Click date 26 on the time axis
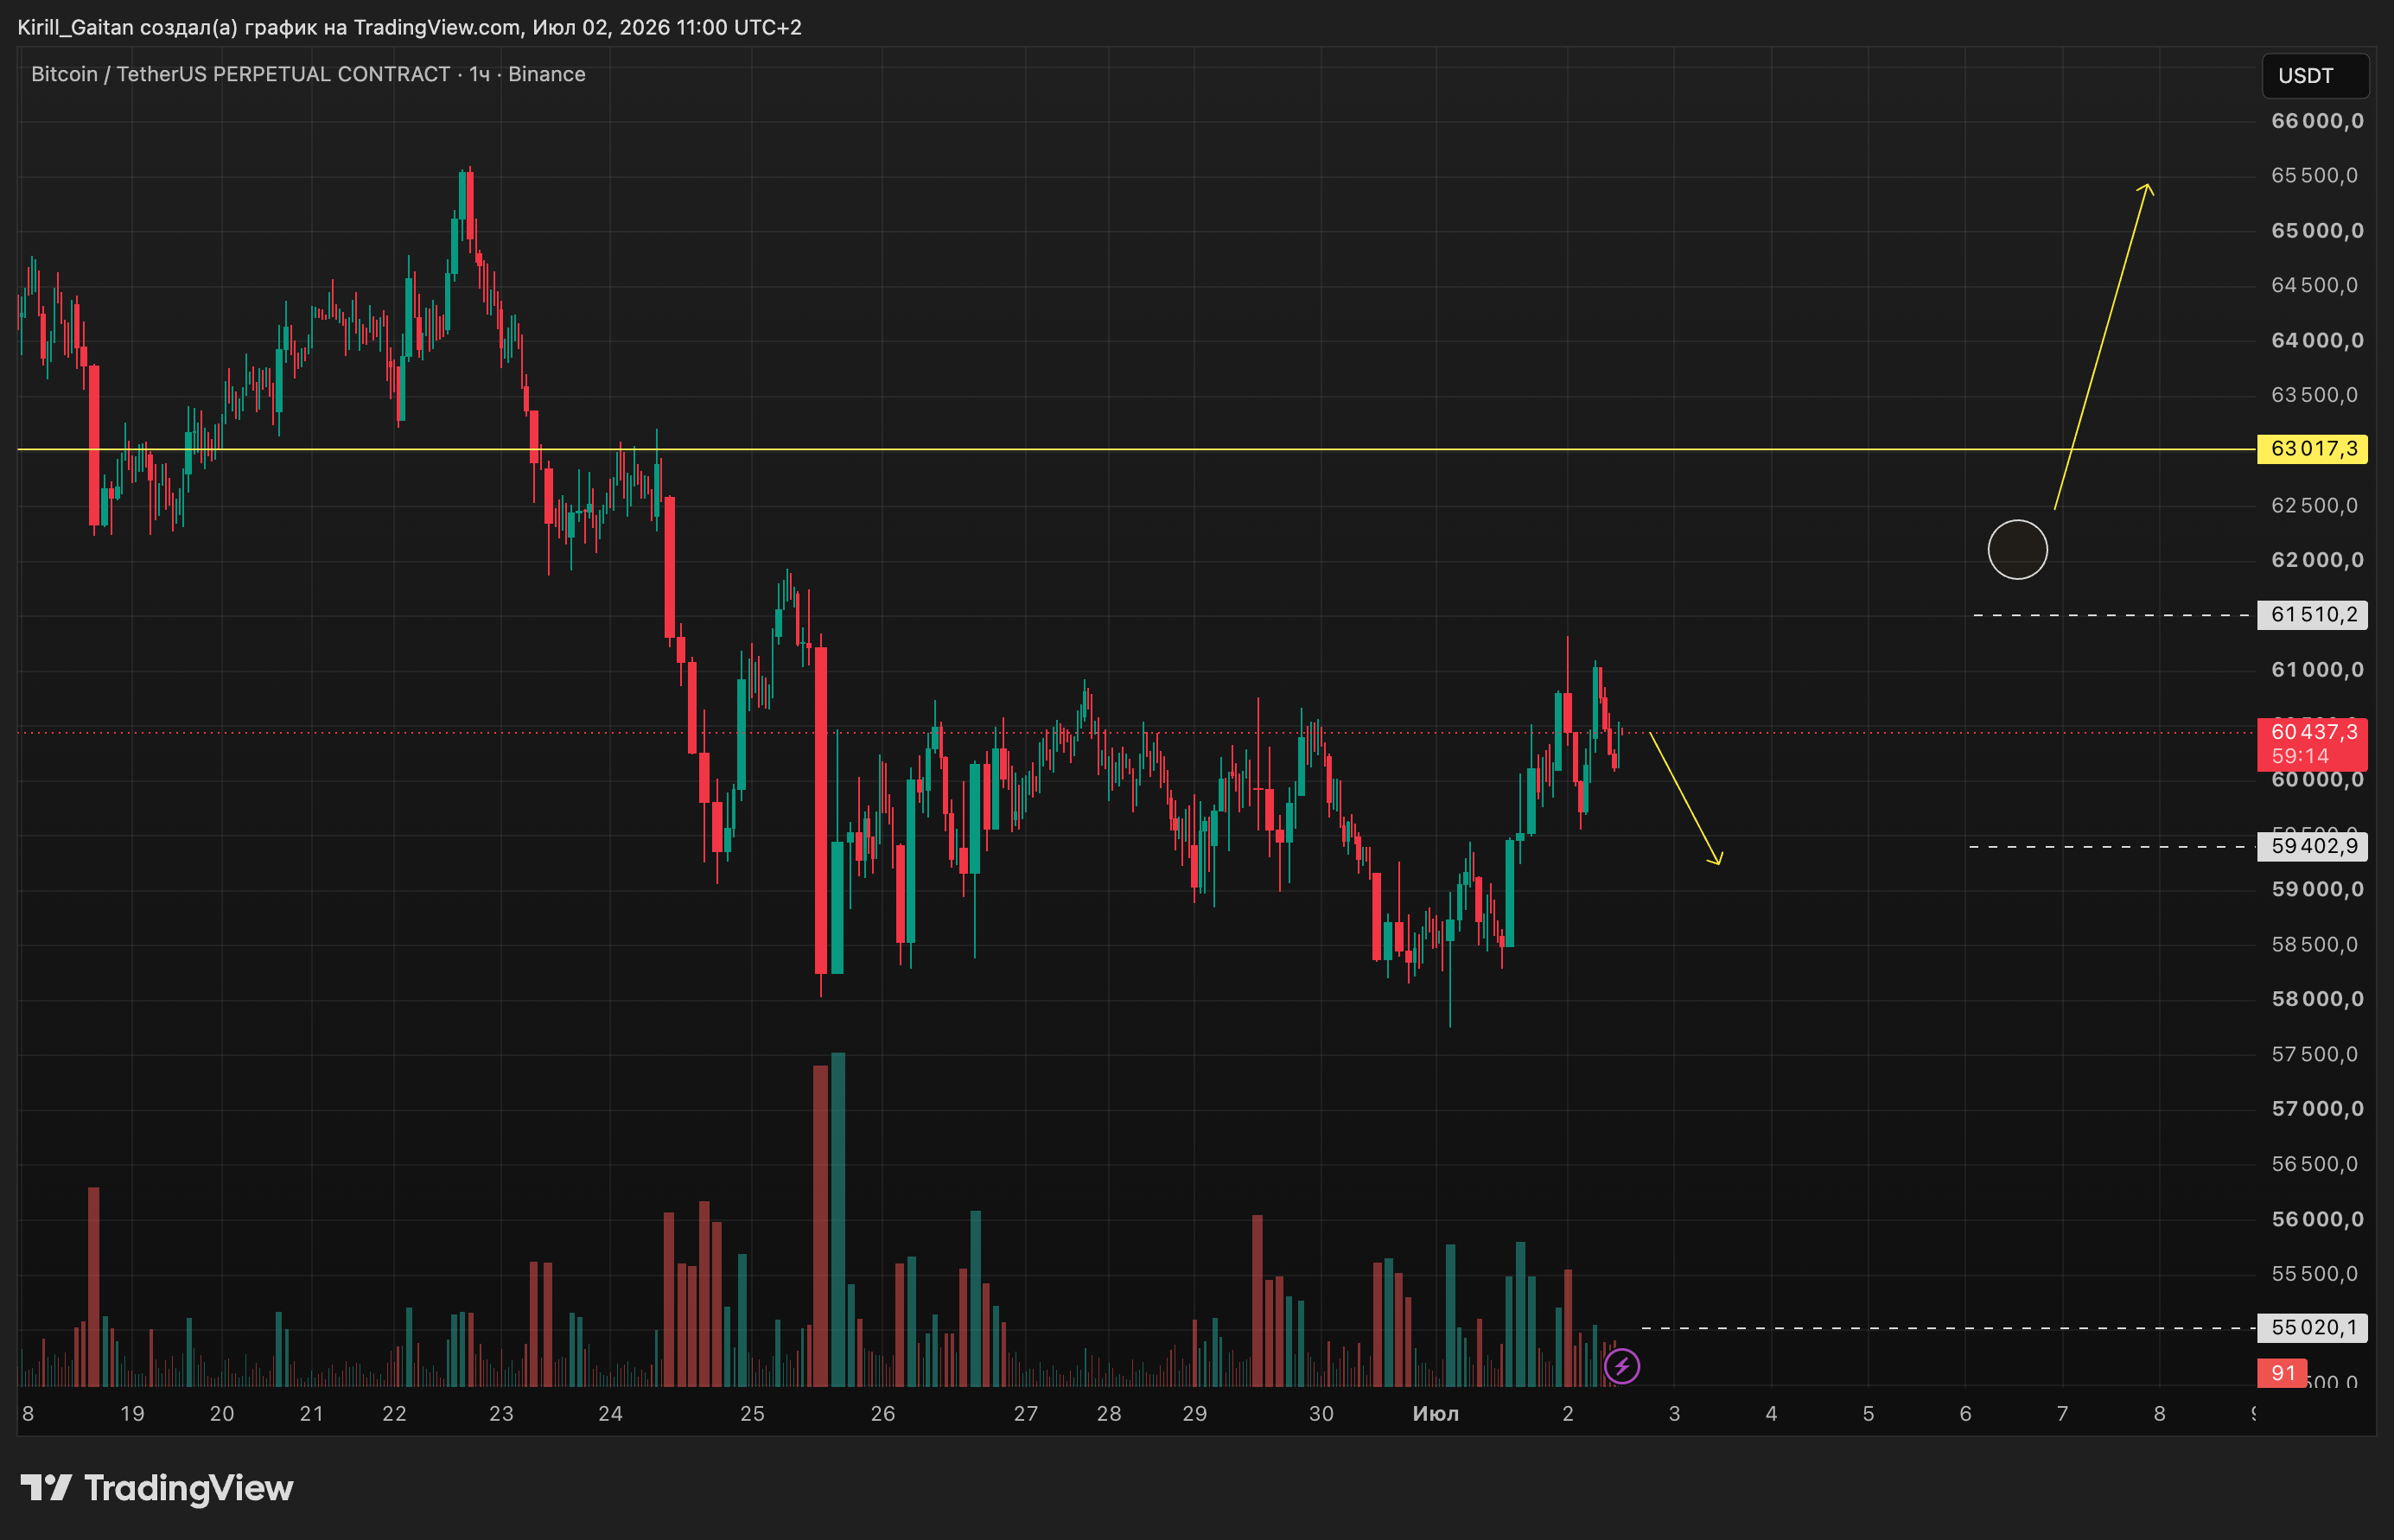The height and width of the screenshot is (1540, 2394). pos(883,1414)
